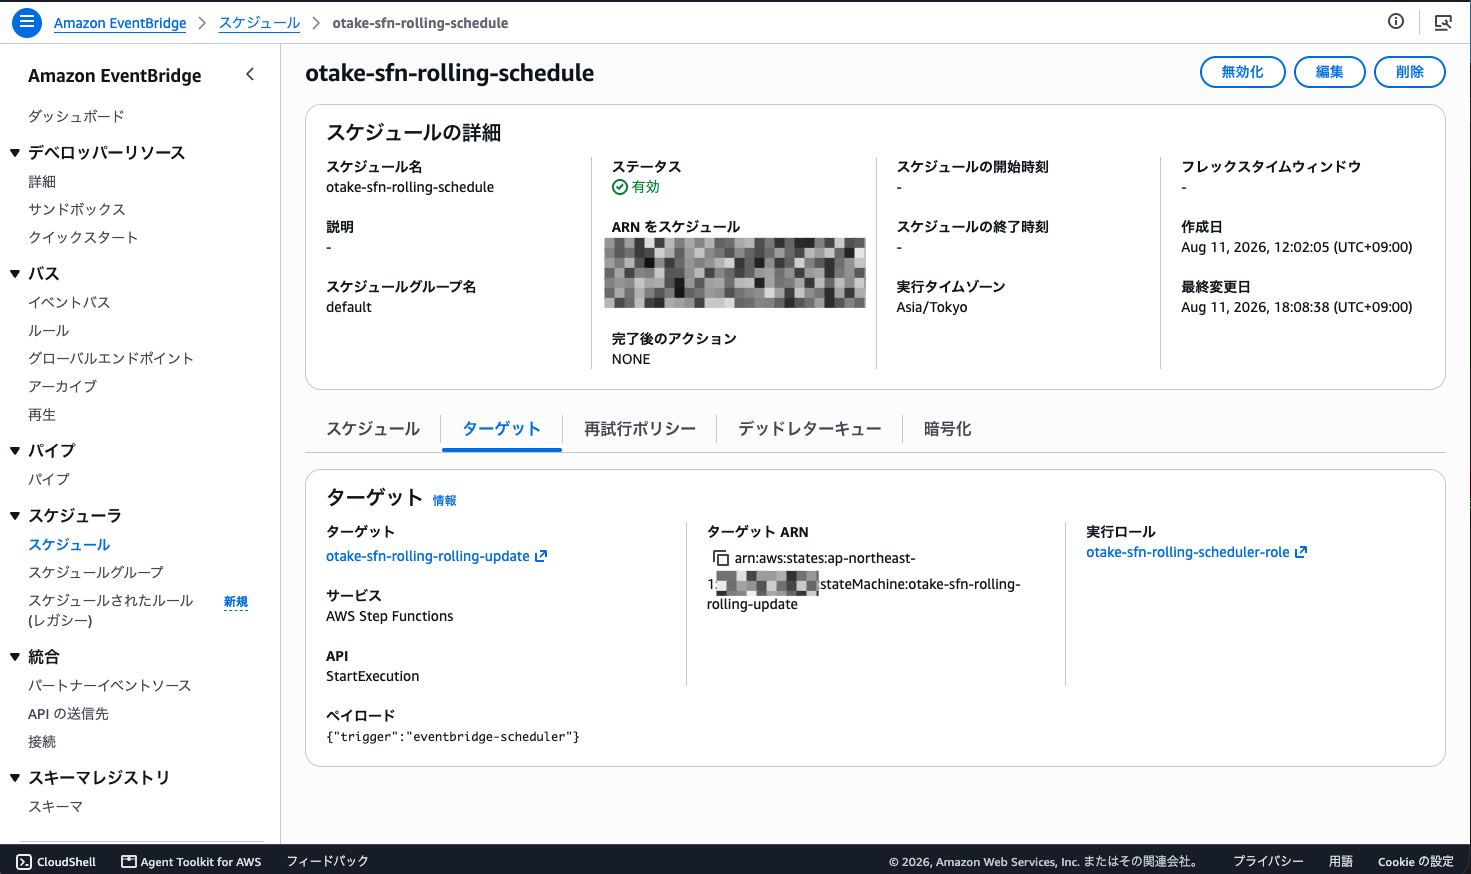Open 詳細 in the sidebar
The height and width of the screenshot is (874, 1471).
tap(42, 181)
